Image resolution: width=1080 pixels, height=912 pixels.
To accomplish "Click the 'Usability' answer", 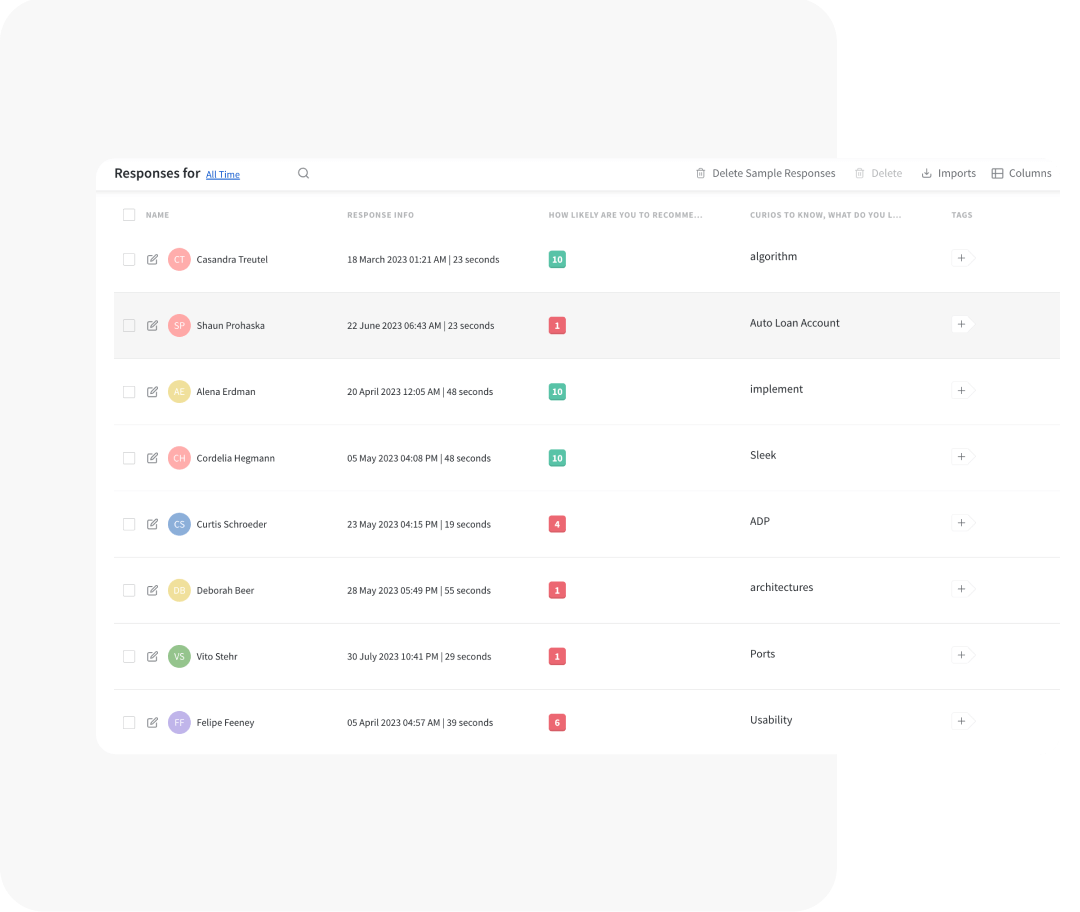I will coord(771,720).
